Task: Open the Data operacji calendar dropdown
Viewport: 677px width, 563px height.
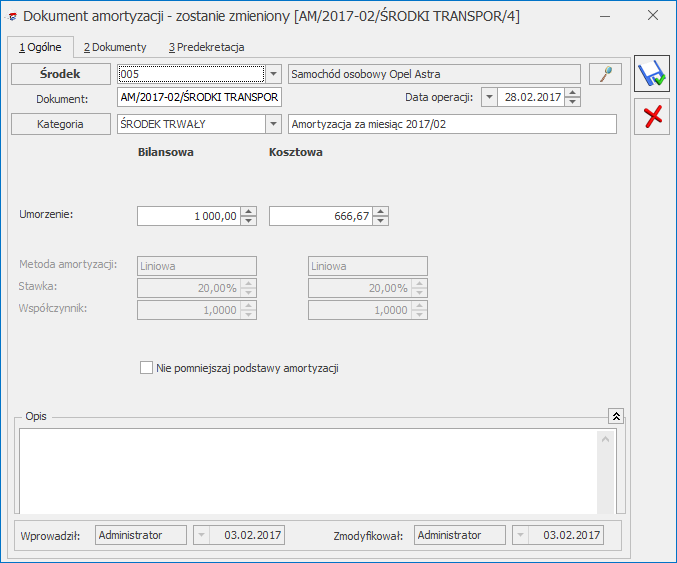Action: tap(489, 97)
